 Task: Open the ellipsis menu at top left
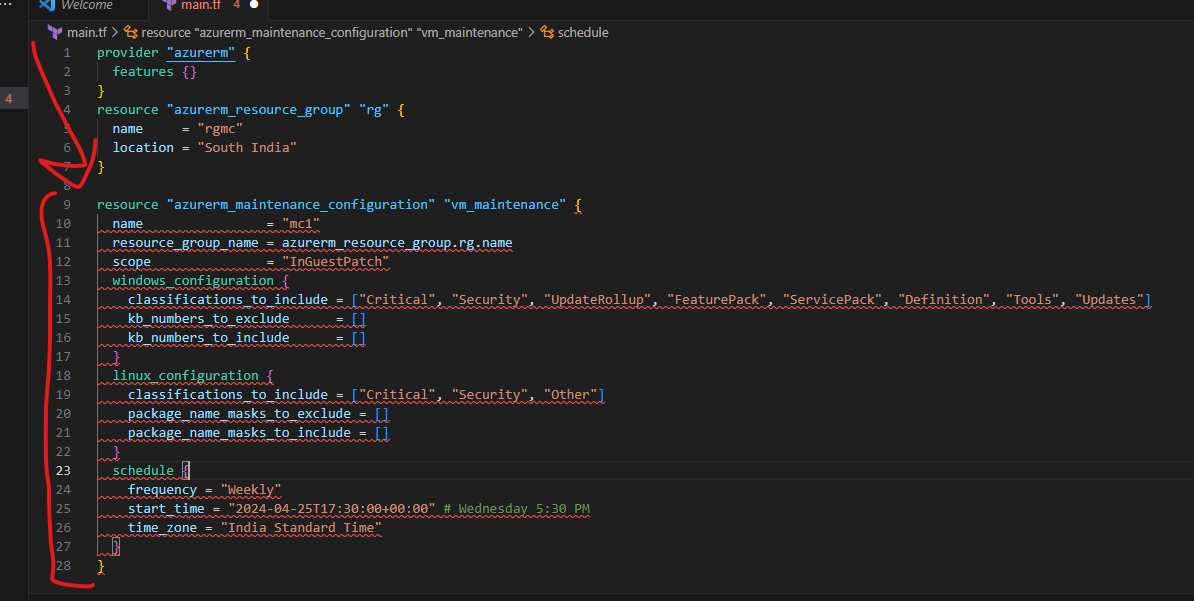(x=7, y=5)
